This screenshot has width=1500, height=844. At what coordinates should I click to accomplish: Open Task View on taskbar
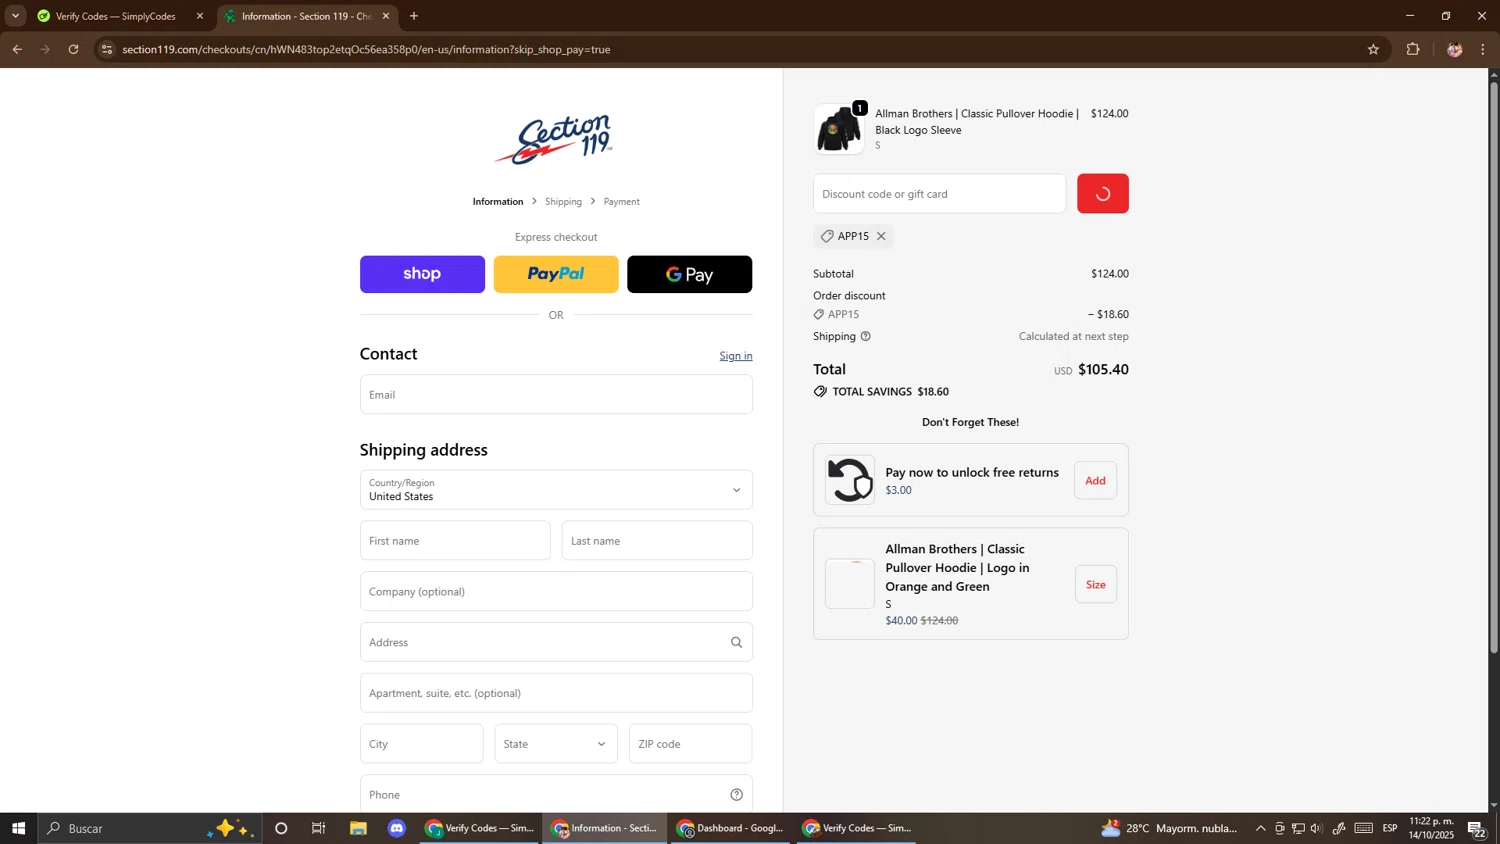click(319, 828)
